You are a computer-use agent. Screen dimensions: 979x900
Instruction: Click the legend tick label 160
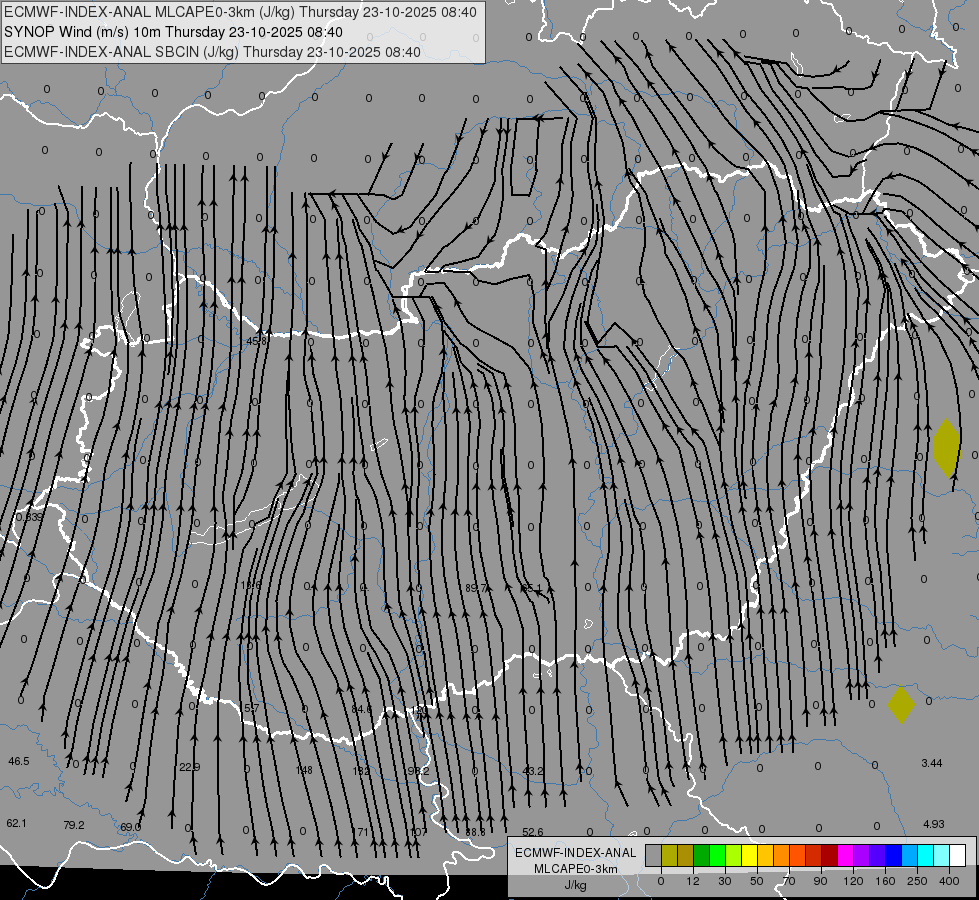pyautogui.click(x=885, y=881)
